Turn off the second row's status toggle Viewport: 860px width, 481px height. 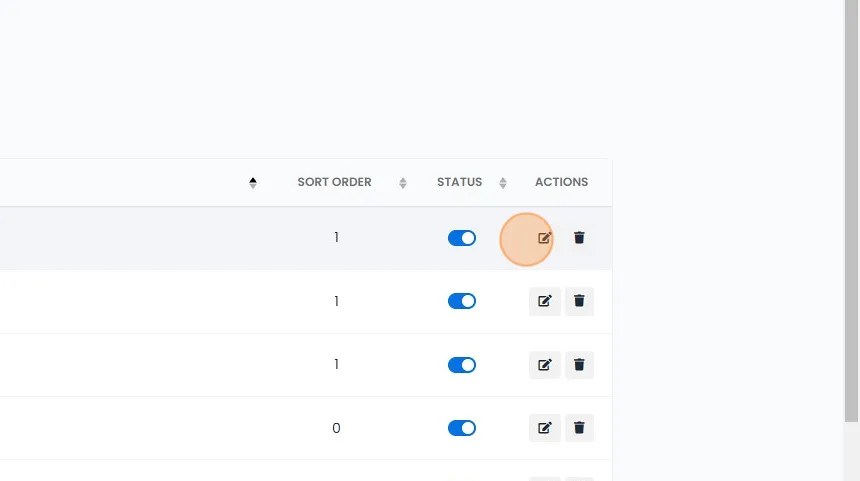(x=462, y=301)
